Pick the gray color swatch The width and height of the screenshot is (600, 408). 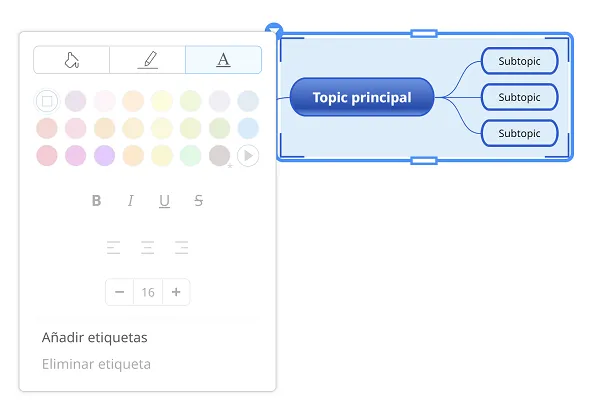click(x=219, y=156)
